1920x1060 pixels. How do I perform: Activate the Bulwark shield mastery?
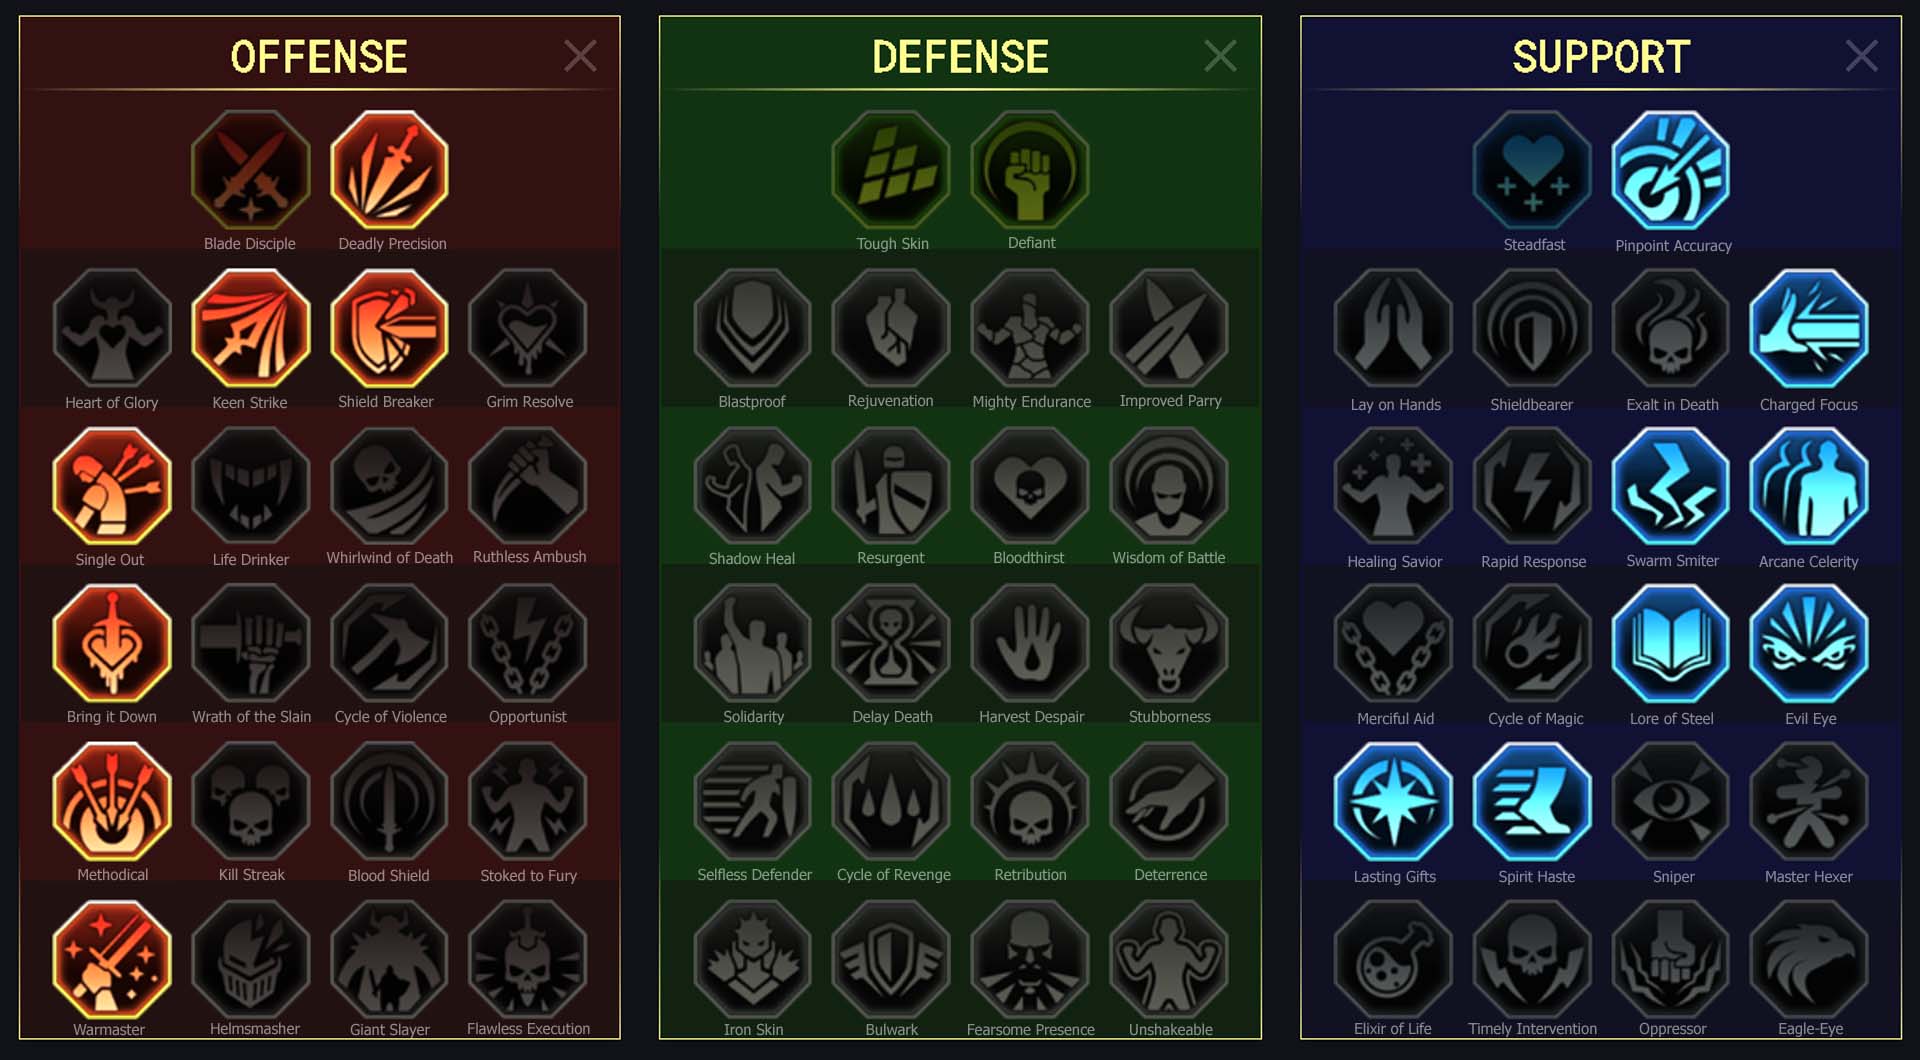[891, 959]
